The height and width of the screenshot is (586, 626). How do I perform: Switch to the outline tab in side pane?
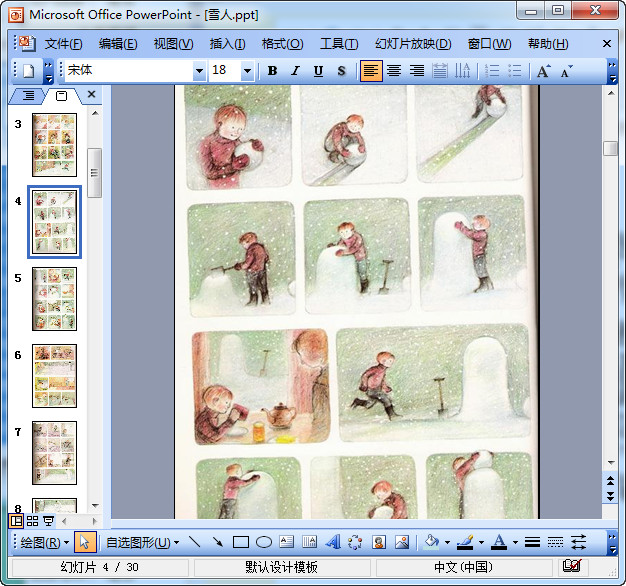pyautogui.click(x=28, y=95)
